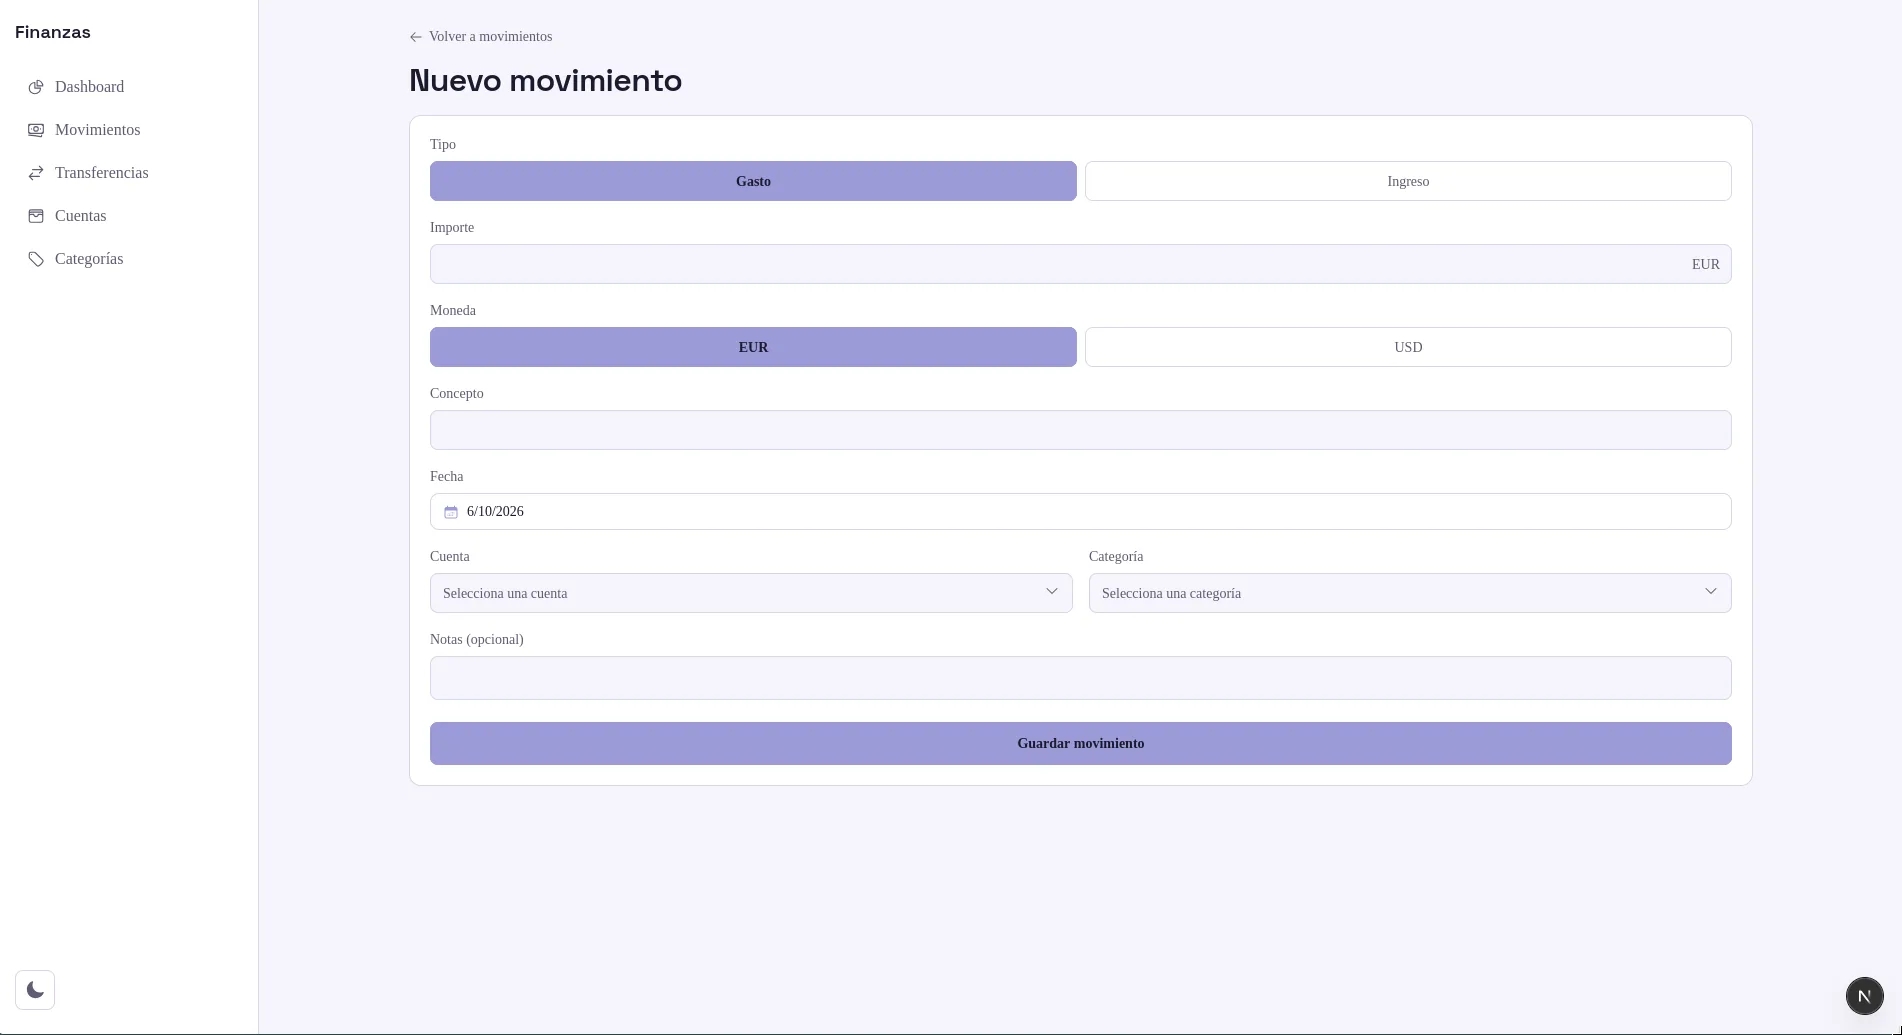Screen dimensions: 1902x1035
Task: Click Guardar movimiento button
Action: click(x=1081, y=744)
